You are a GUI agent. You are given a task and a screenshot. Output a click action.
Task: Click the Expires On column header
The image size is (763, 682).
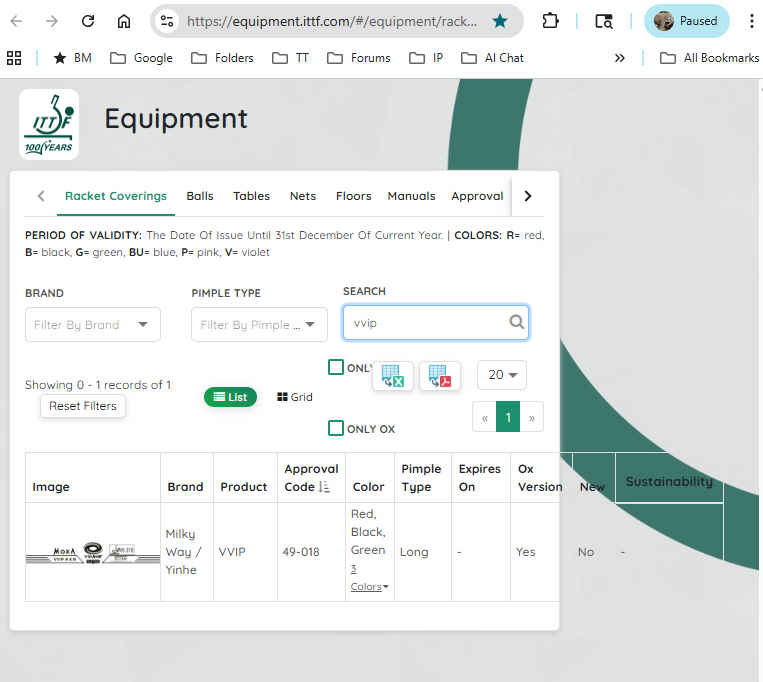tap(479, 478)
